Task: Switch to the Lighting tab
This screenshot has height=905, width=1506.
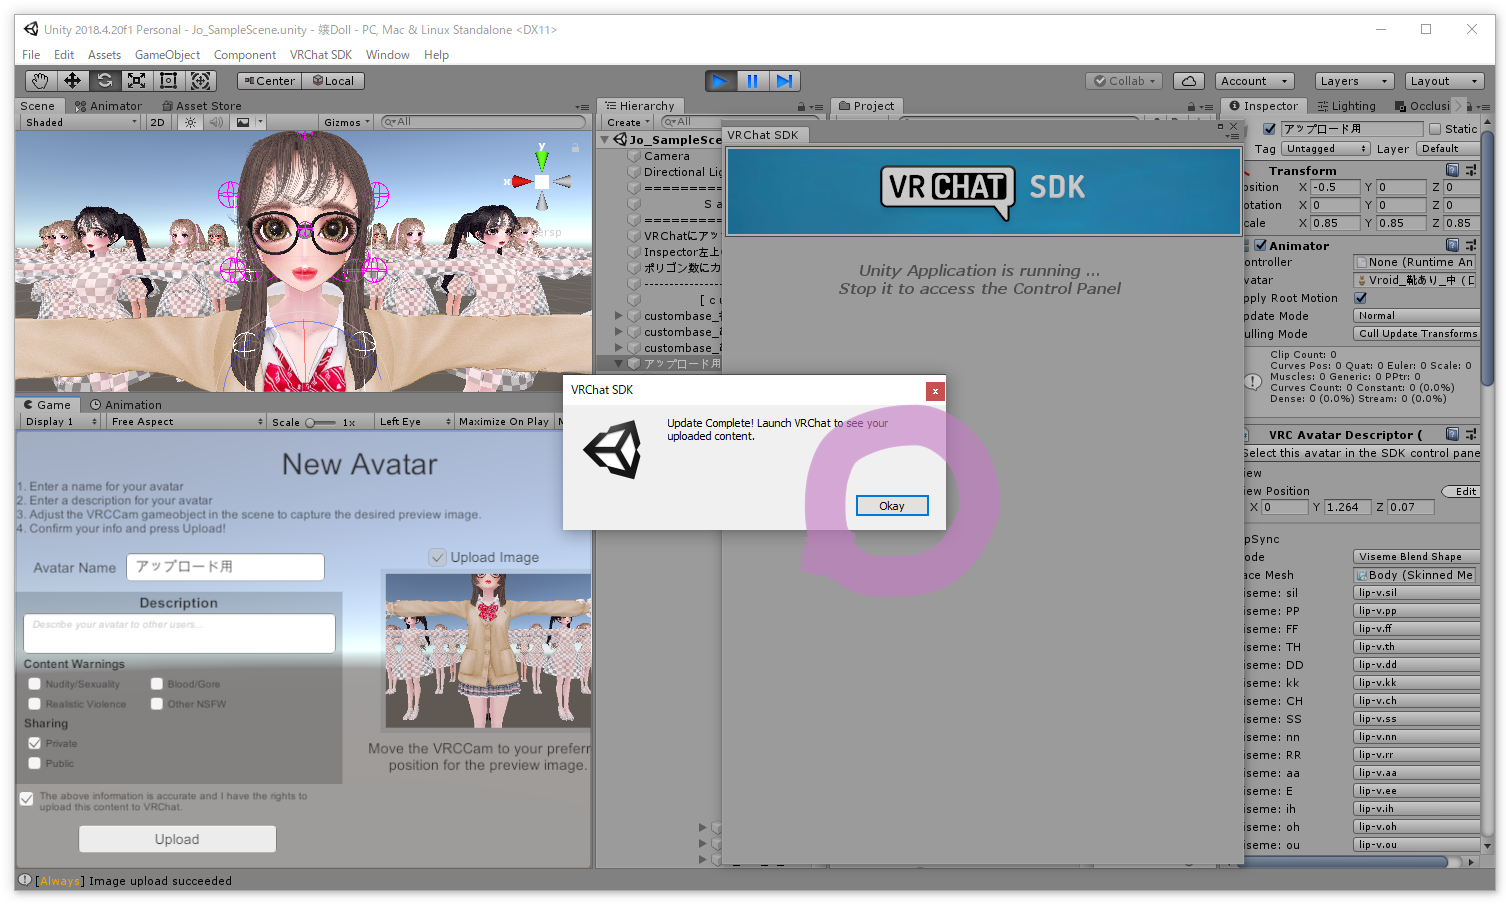Action: 1347,106
